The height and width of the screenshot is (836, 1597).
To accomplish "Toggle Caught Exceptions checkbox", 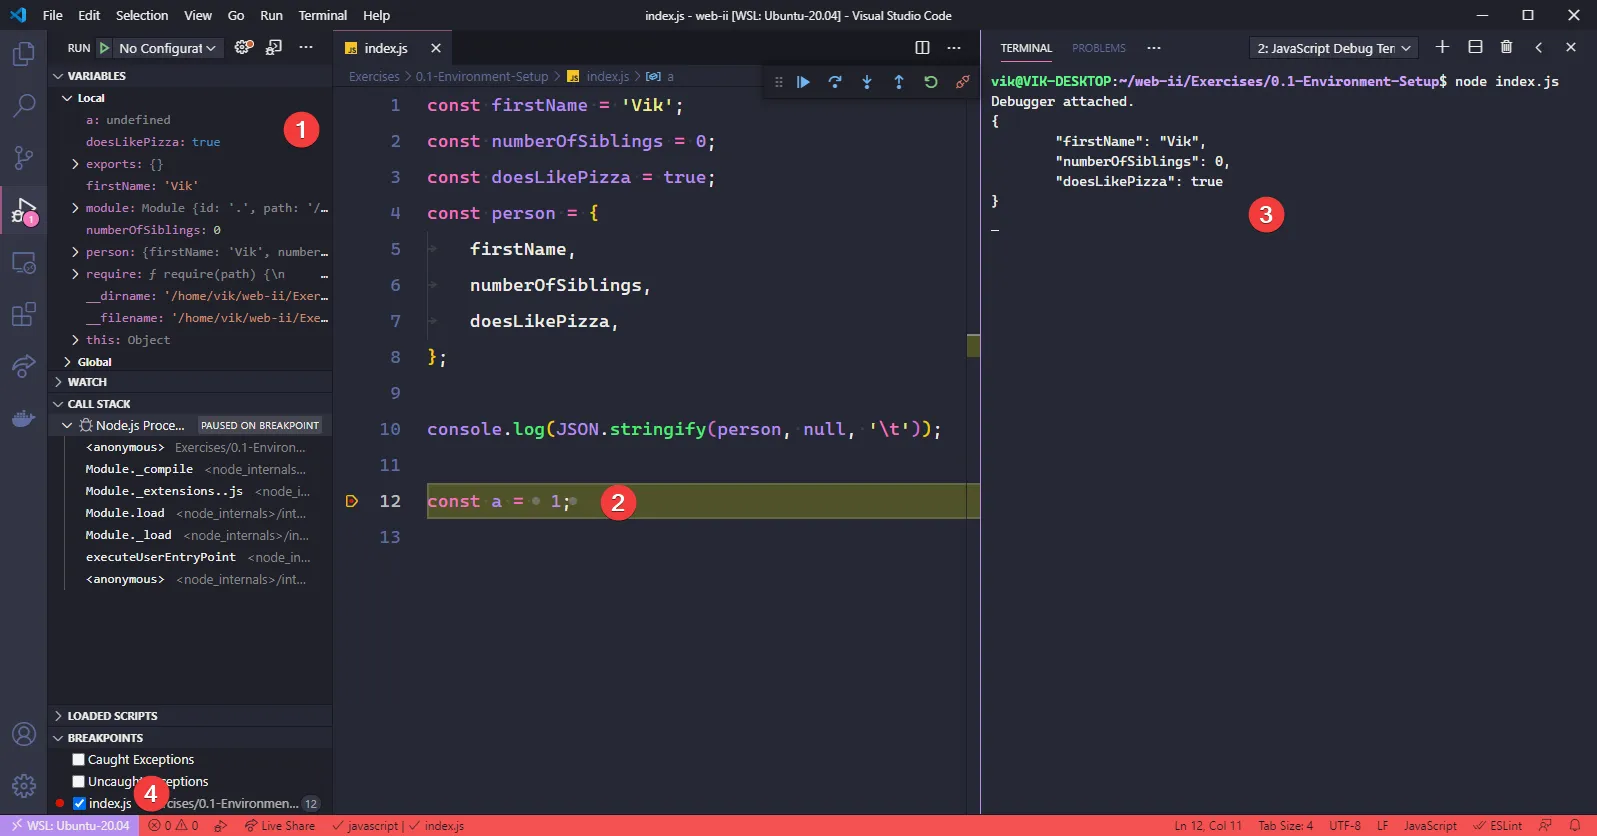I will 79,760.
